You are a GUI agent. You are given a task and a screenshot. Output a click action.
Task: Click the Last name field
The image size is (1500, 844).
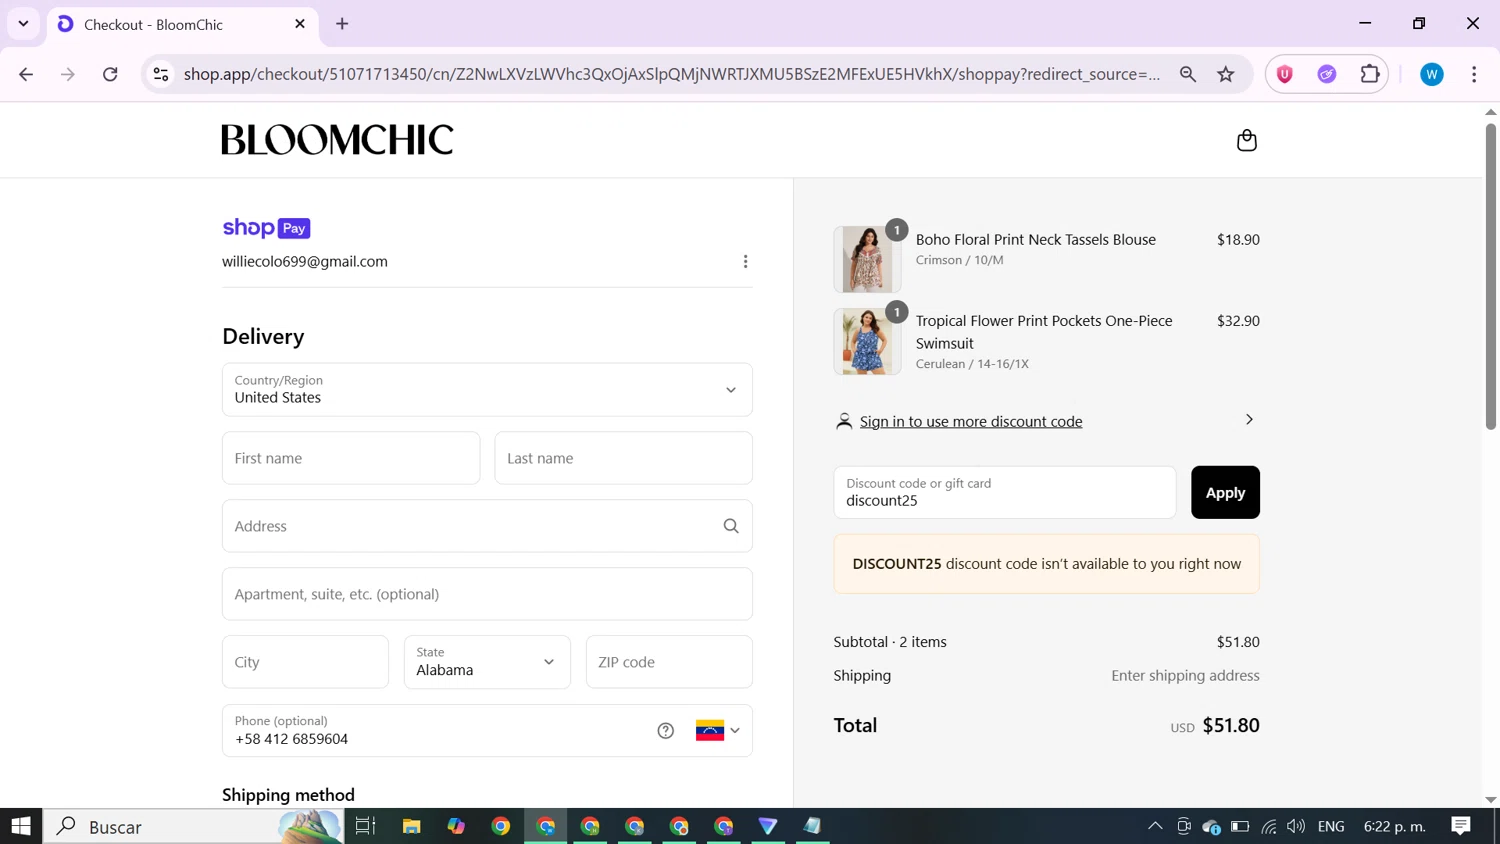pos(623,458)
